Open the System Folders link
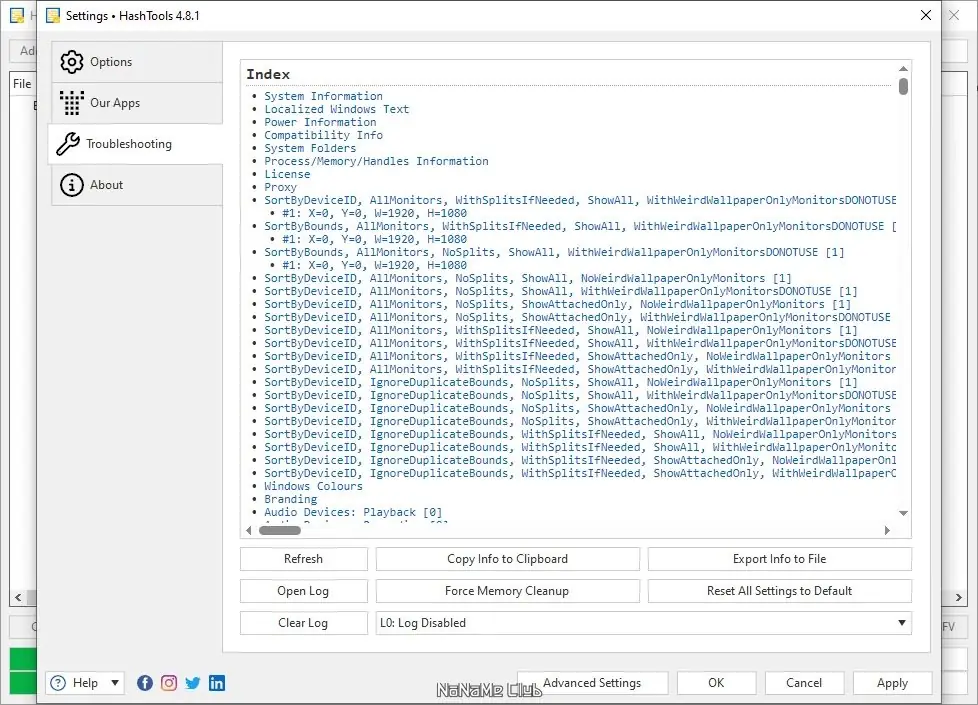 [310, 148]
